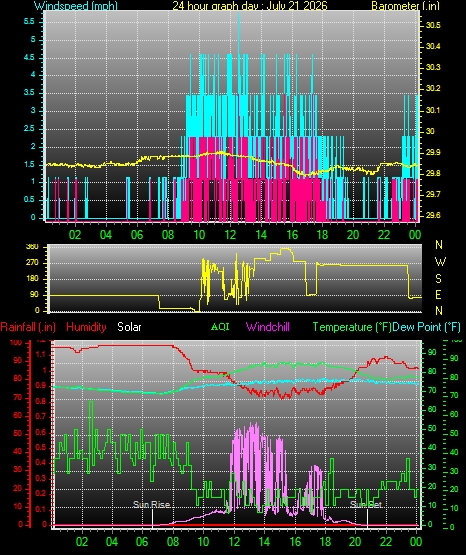
Task: Click the W compass direction label
Action: coord(440,262)
